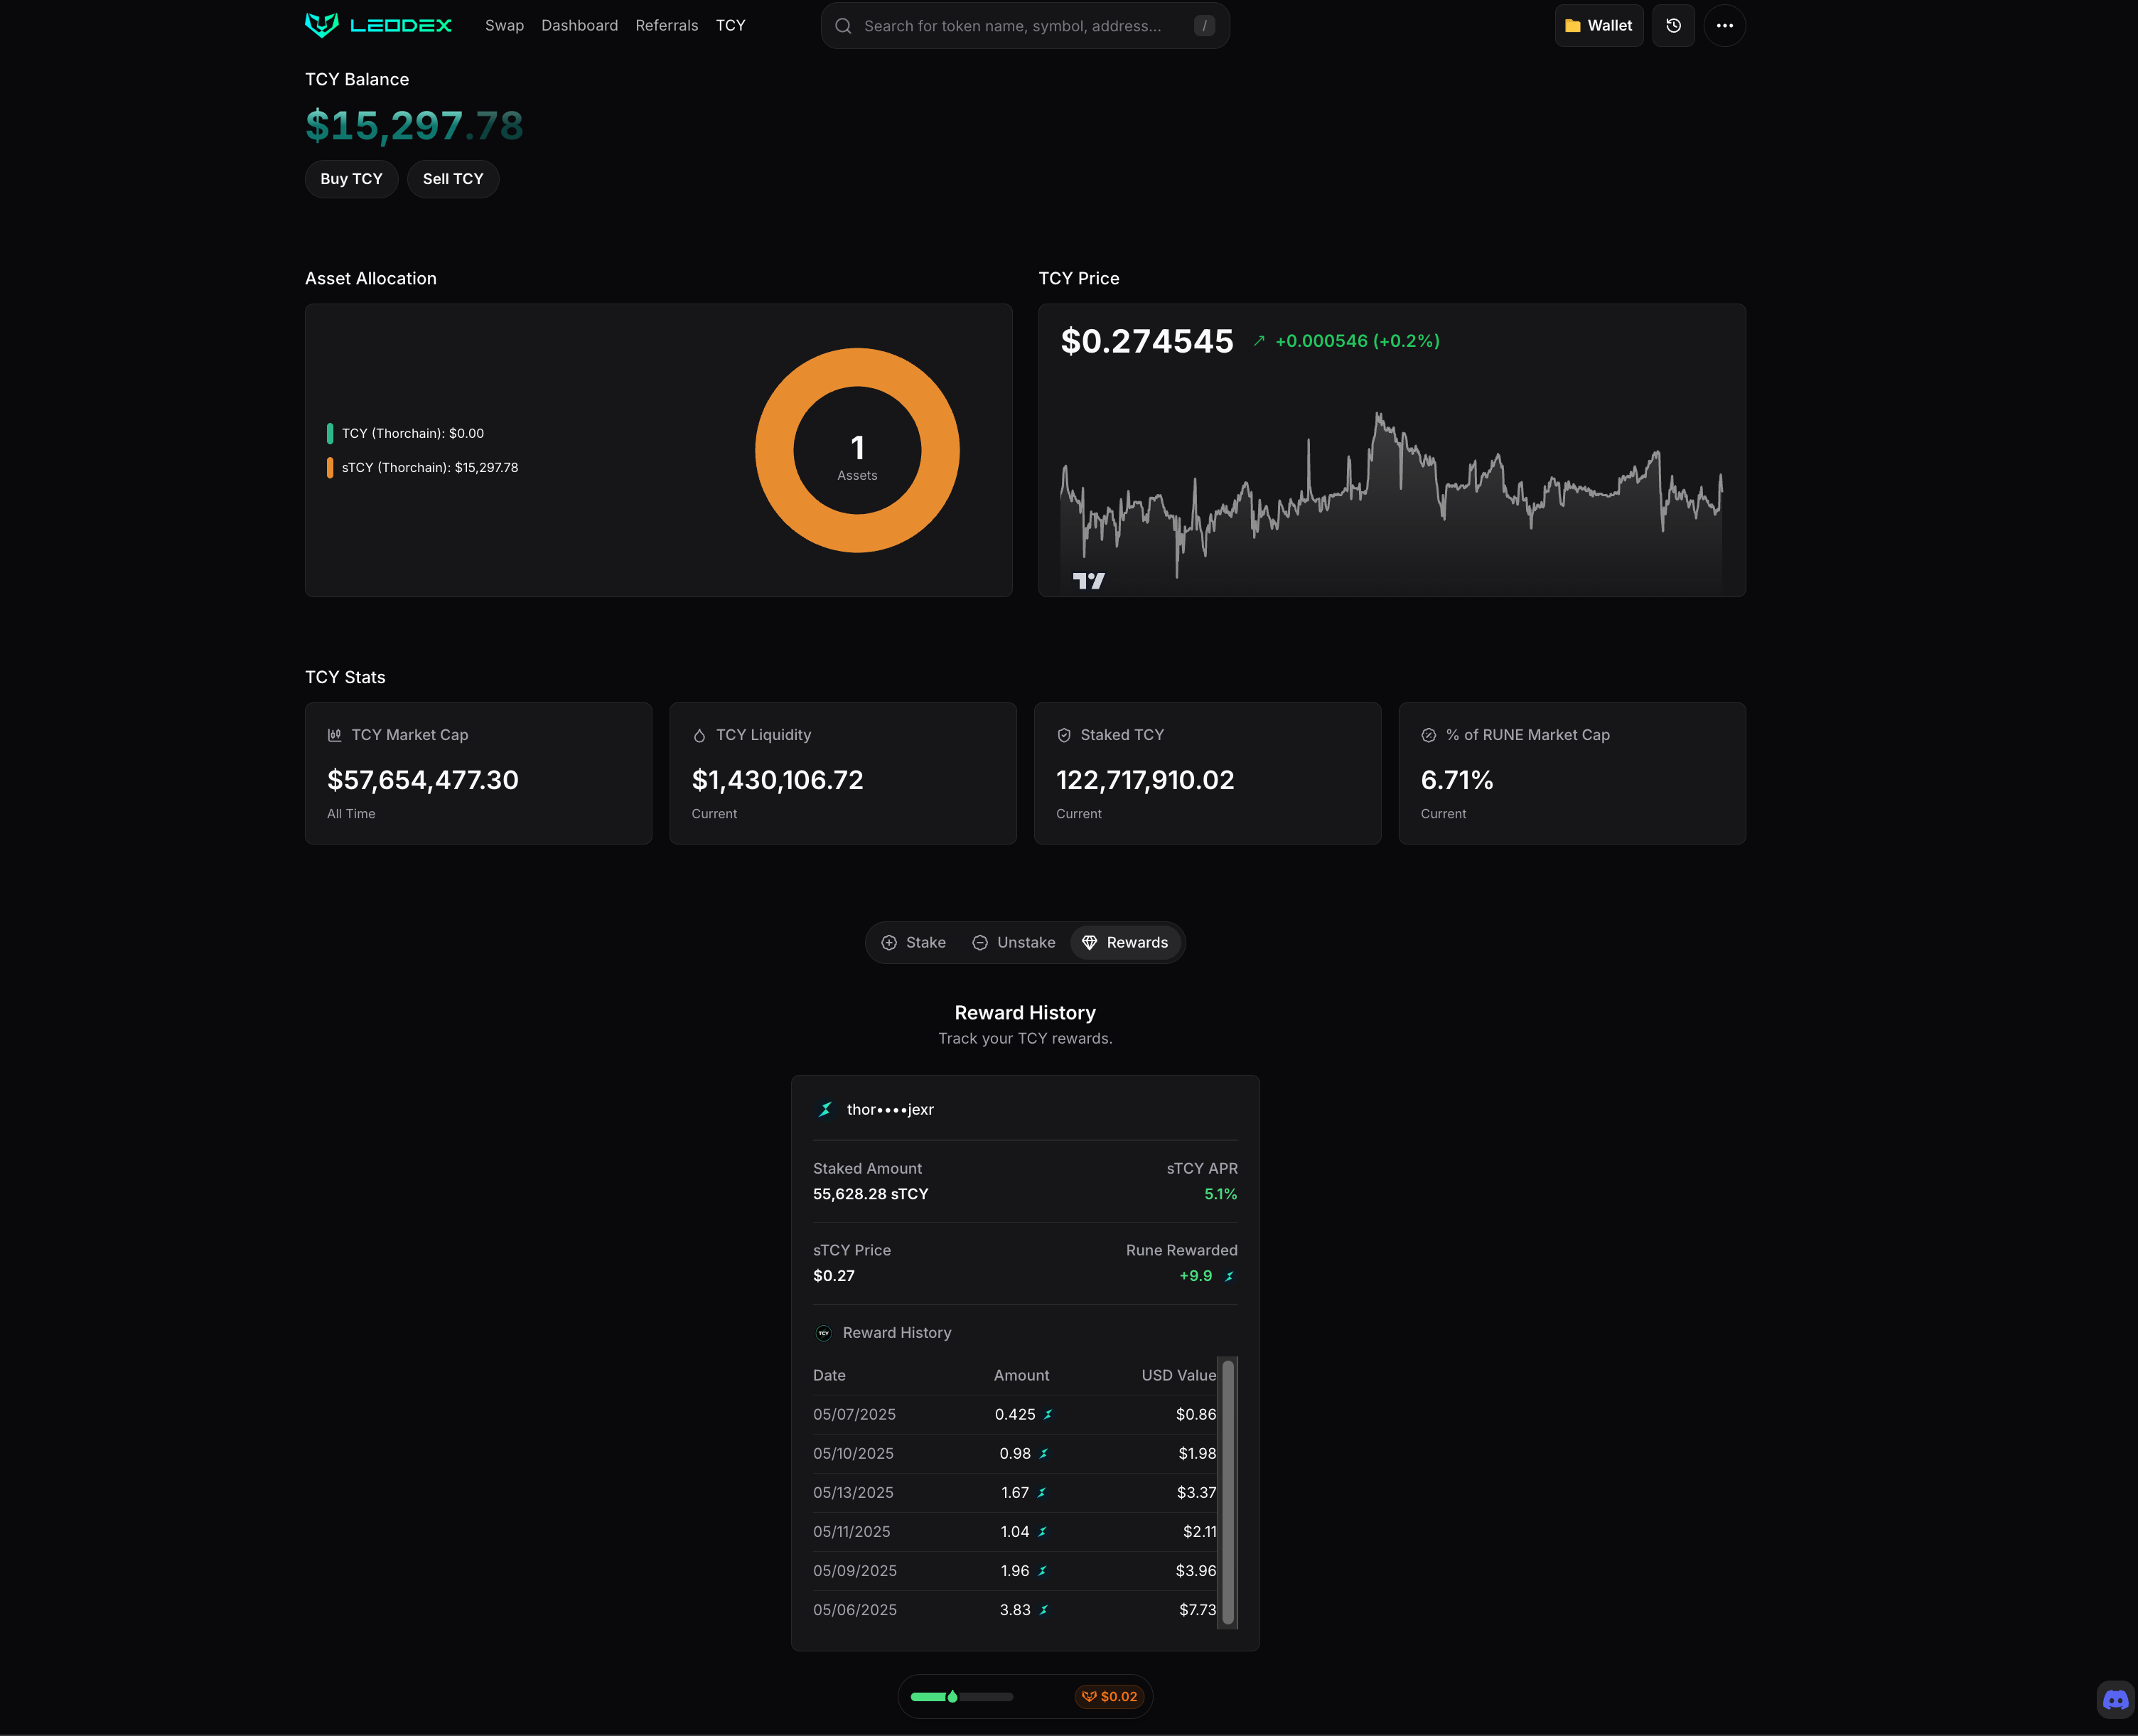This screenshot has height=1736, width=2138.
Task: Click the % of RUNE Market Cap icon
Action: (x=1428, y=735)
